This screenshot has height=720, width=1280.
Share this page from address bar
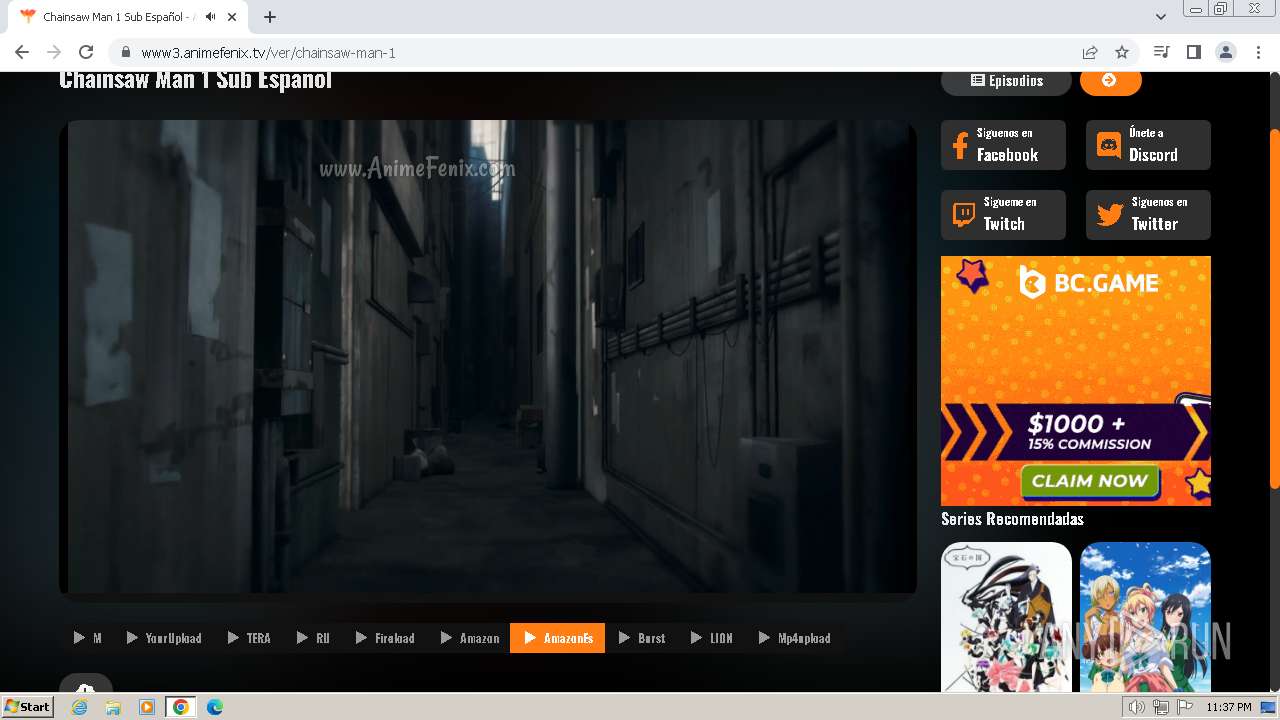(1090, 52)
